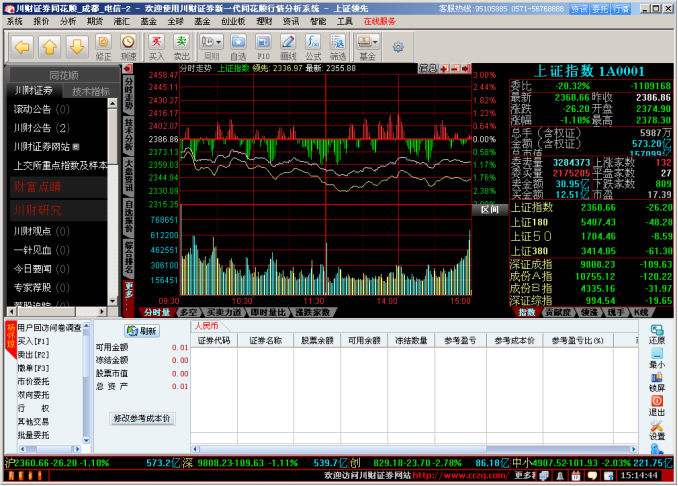The width and height of the screenshot is (678, 486).
Task: Switch to the 技术指标 tab
Action: click(91, 91)
